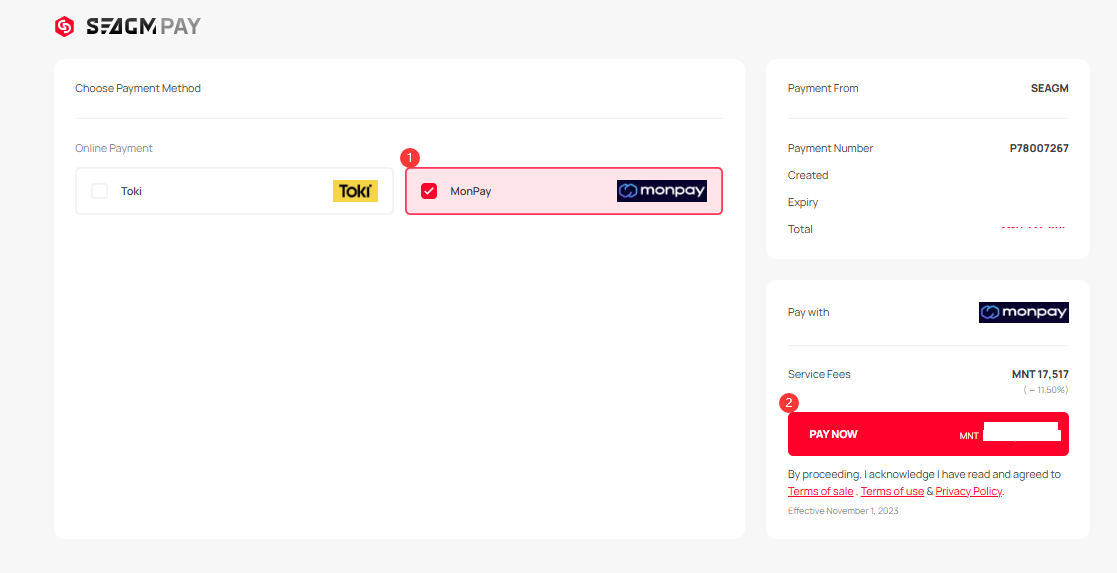The height and width of the screenshot is (573, 1117).
Task: Select the MonPay option label text
Action: pos(470,191)
